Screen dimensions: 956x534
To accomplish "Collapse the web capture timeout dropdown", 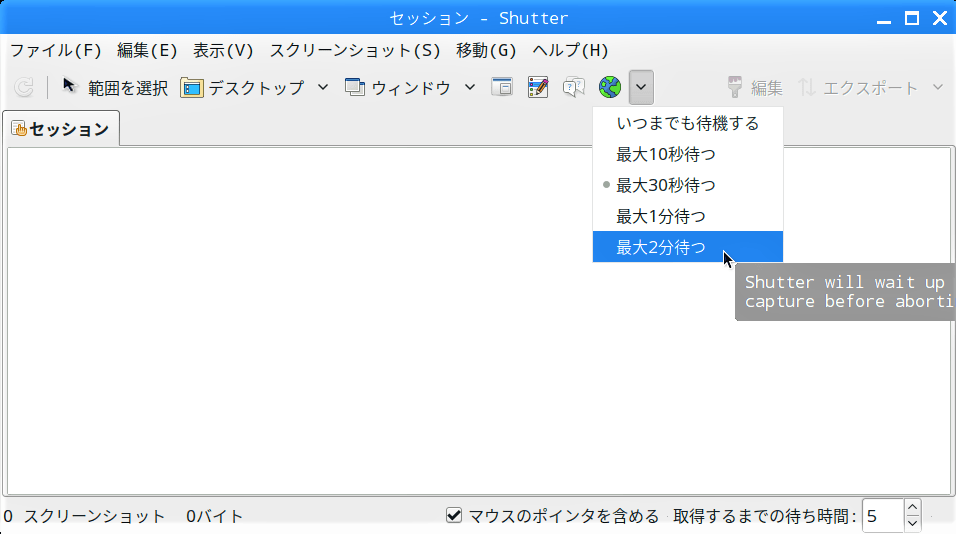I will [x=641, y=88].
